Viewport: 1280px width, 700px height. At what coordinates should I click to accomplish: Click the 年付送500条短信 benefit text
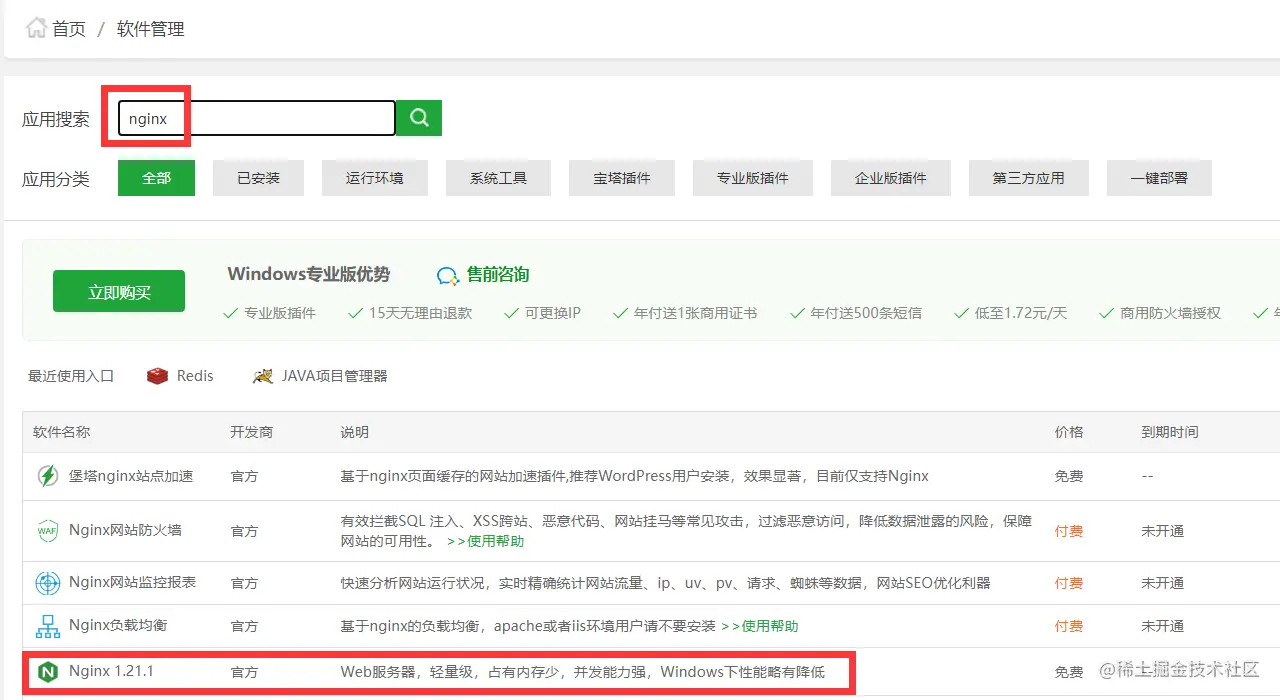(865, 313)
